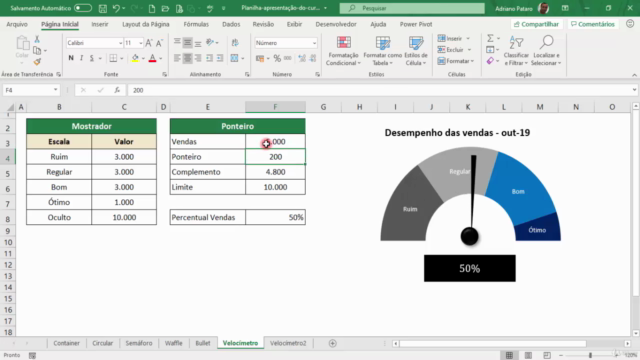Open the font size 11 dropdown

[x=140, y=43]
